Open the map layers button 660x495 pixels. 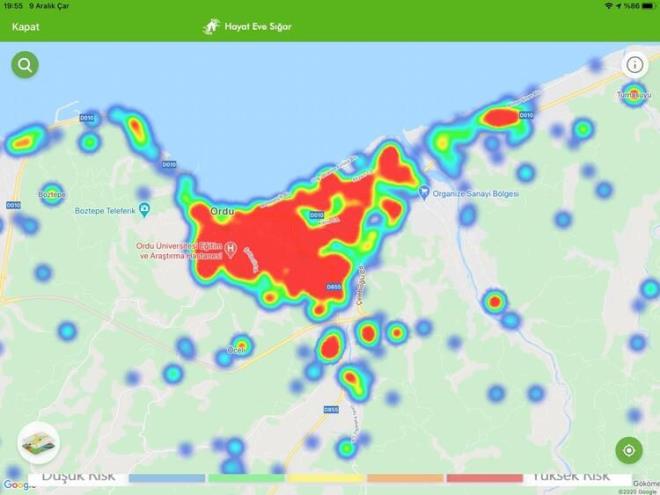(38, 442)
